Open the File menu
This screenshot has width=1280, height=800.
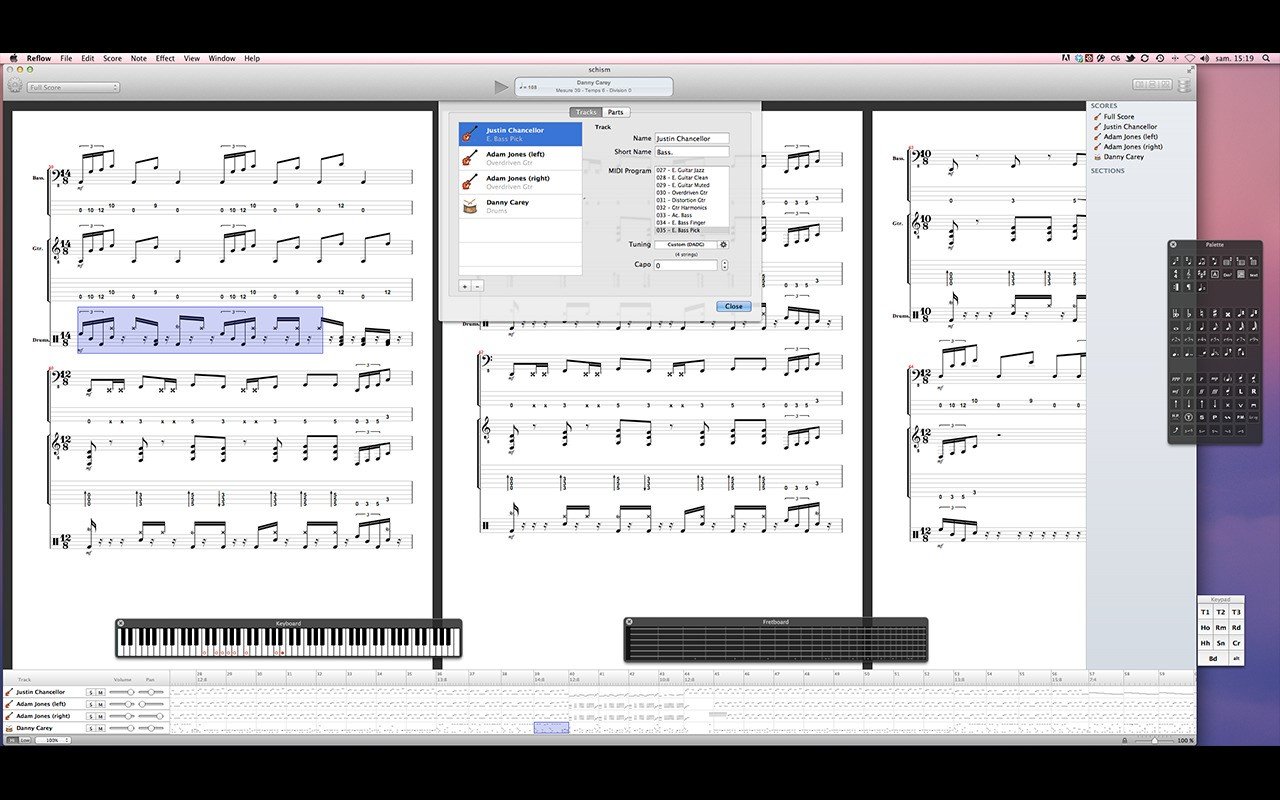[66, 58]
